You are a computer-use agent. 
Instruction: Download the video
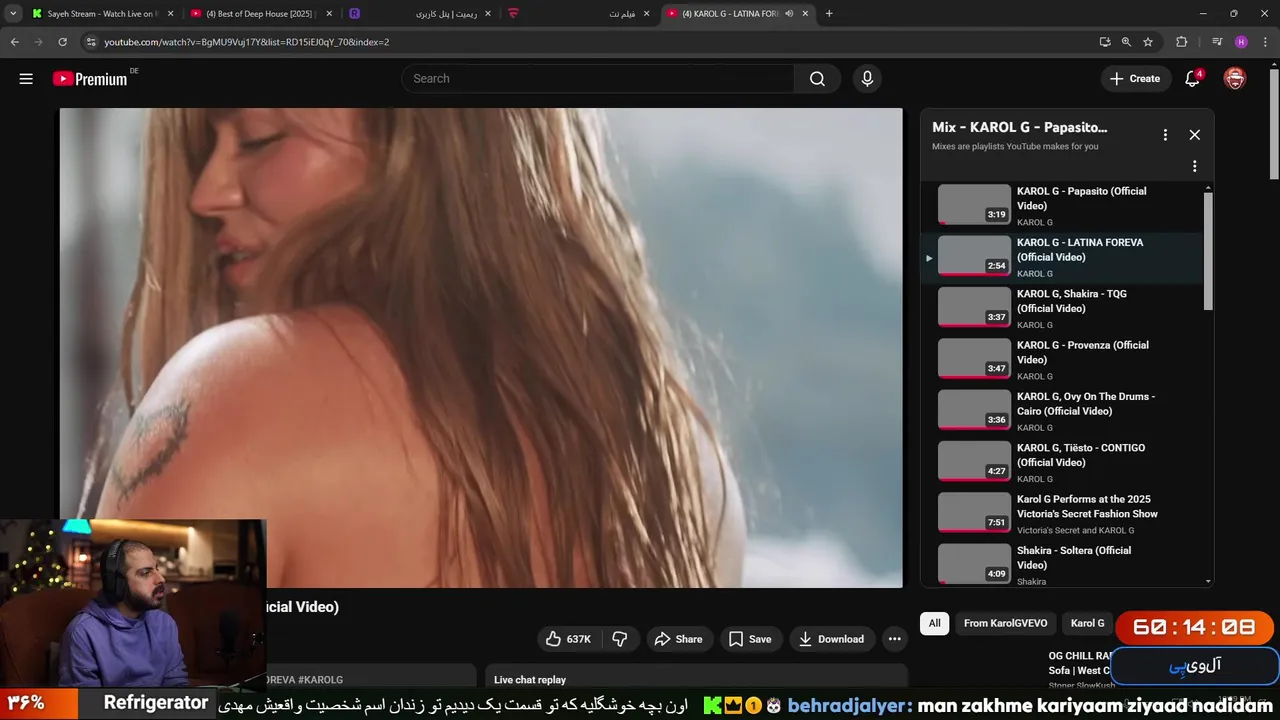point(831,639)
